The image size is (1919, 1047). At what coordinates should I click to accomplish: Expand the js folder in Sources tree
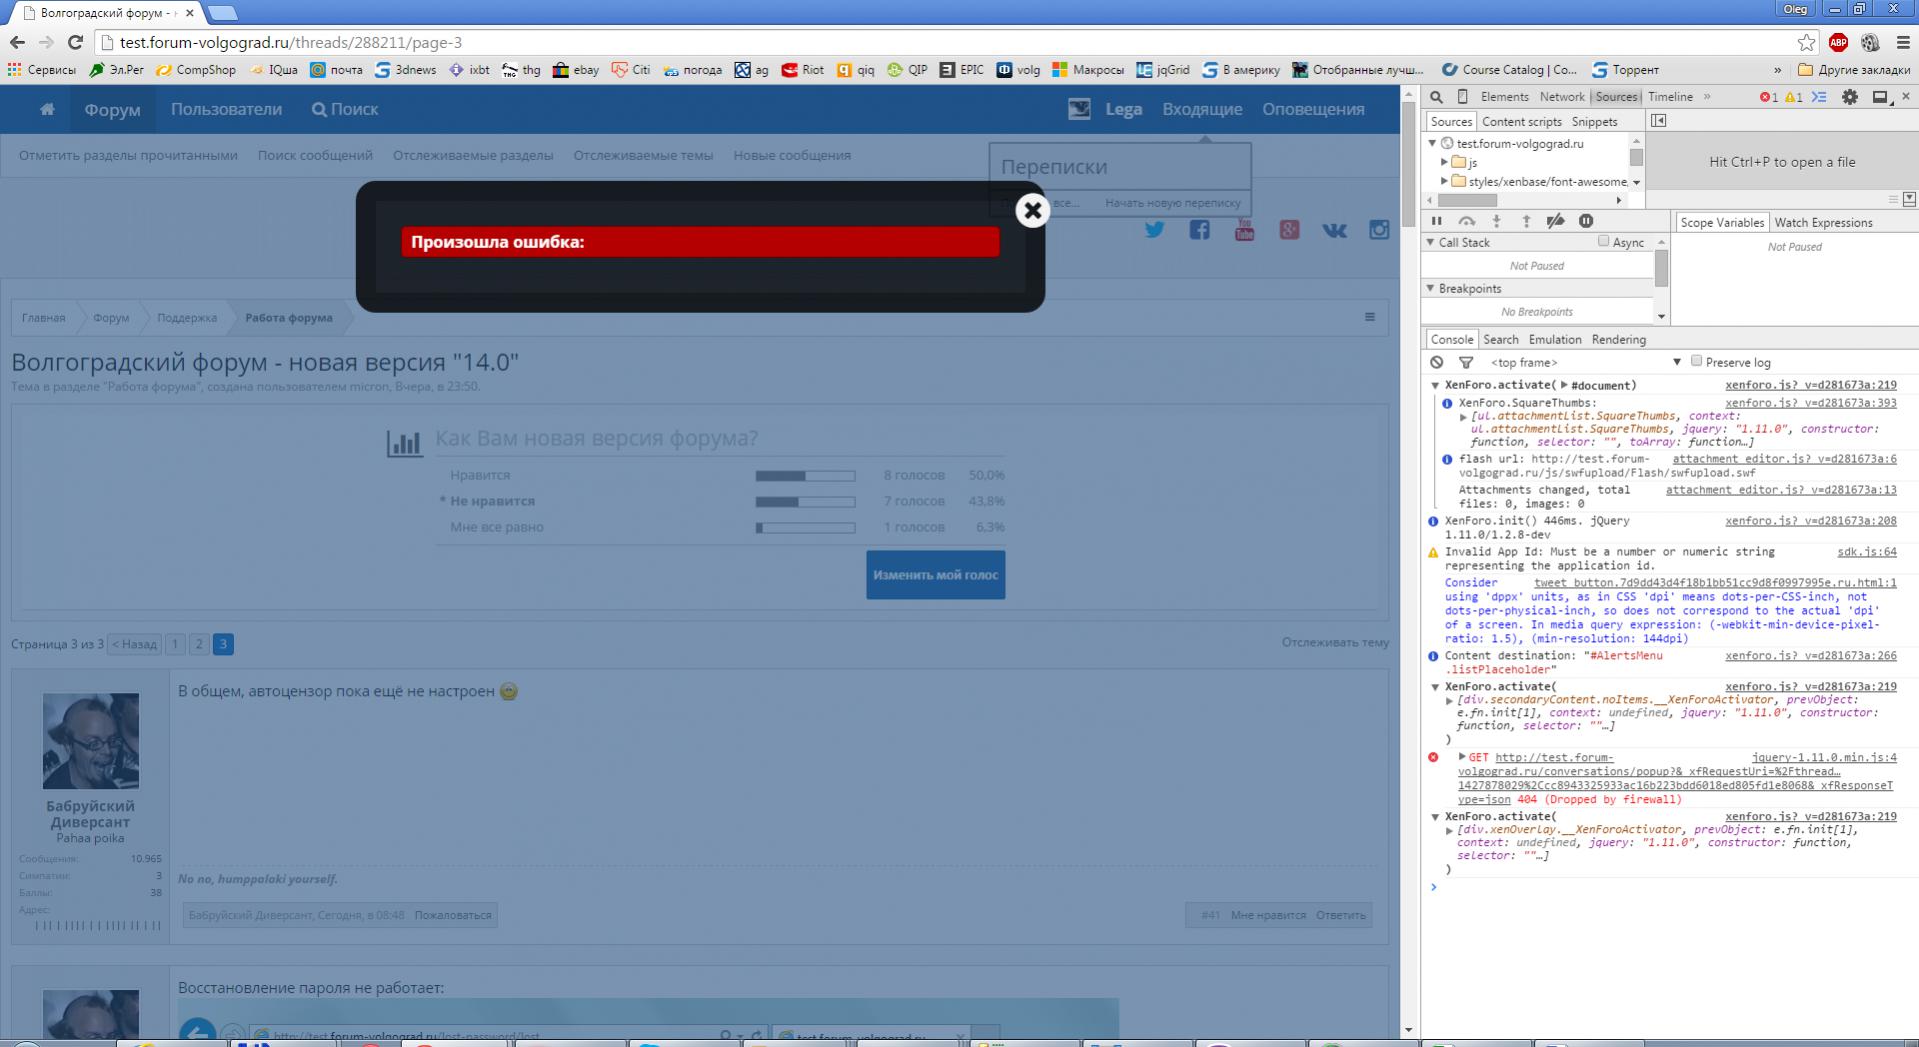[x=1444, y=162]
